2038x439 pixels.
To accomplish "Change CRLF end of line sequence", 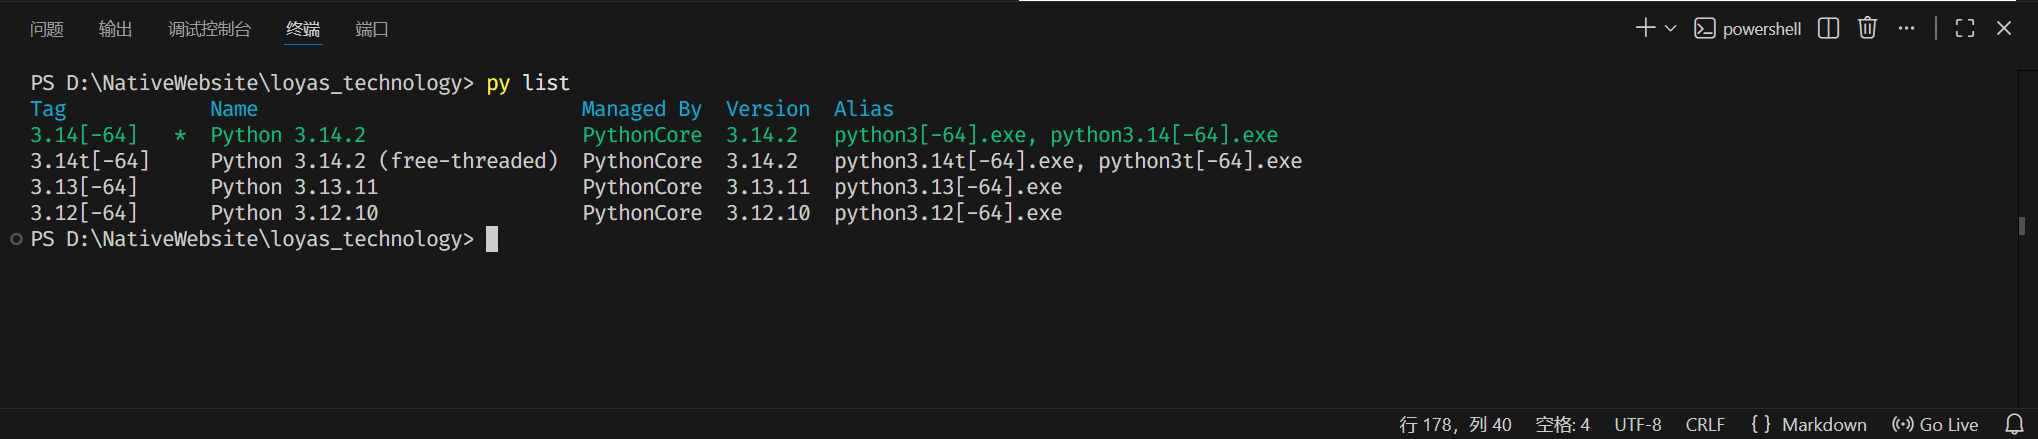I will (1705, 424).
